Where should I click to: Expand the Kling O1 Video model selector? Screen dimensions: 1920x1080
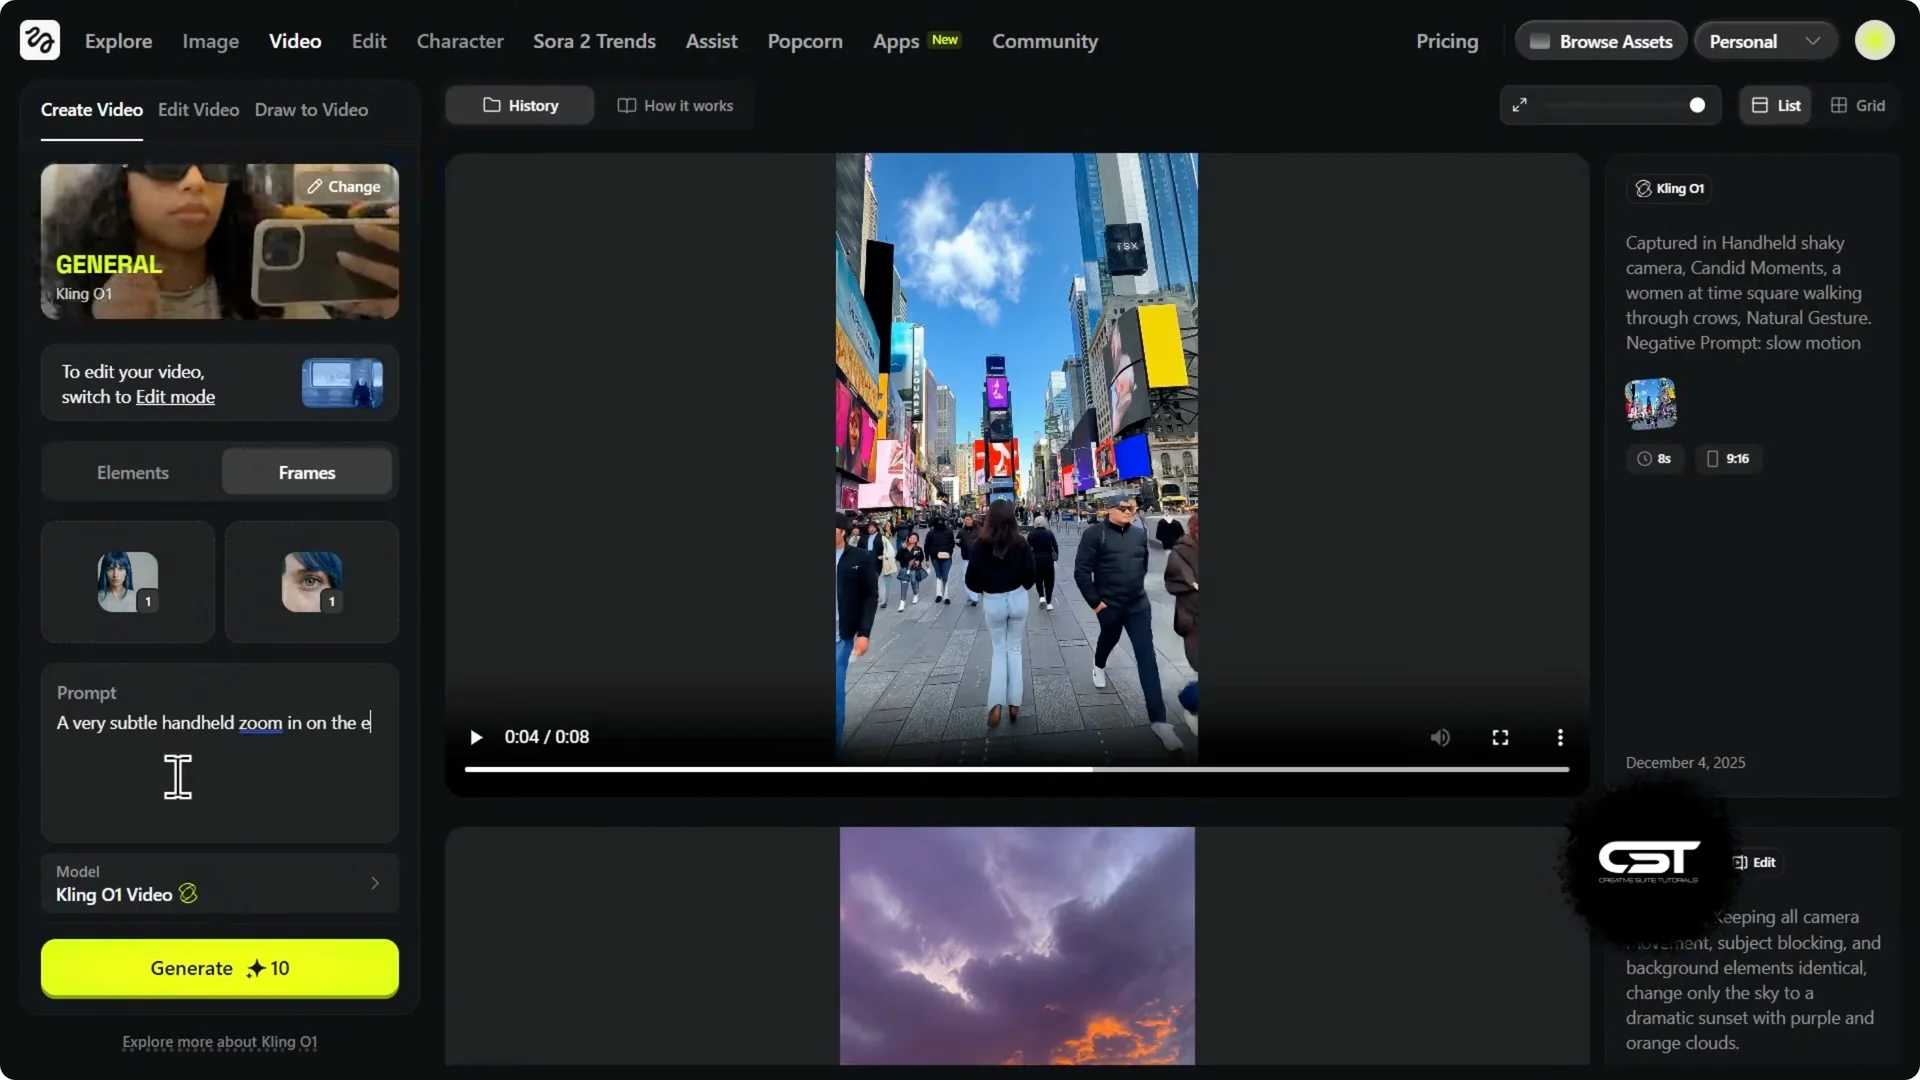click(220, 884)
